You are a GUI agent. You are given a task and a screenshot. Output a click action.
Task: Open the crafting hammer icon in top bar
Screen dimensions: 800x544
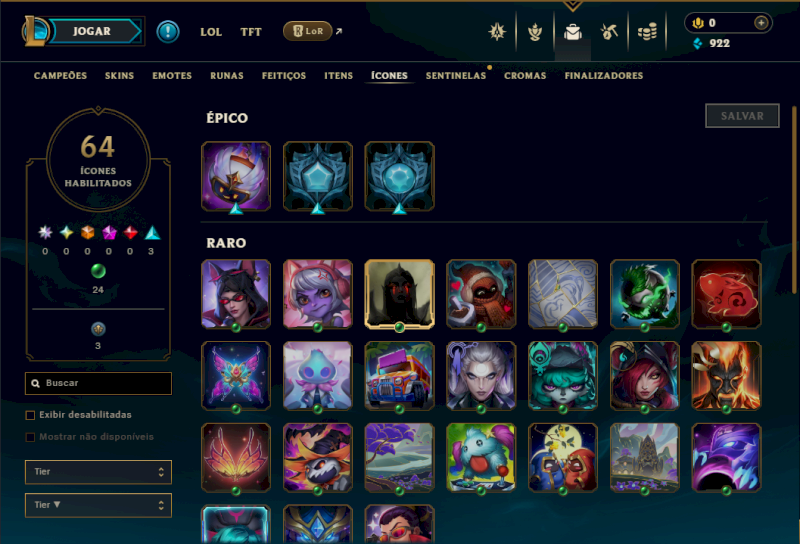click(609, 32)
